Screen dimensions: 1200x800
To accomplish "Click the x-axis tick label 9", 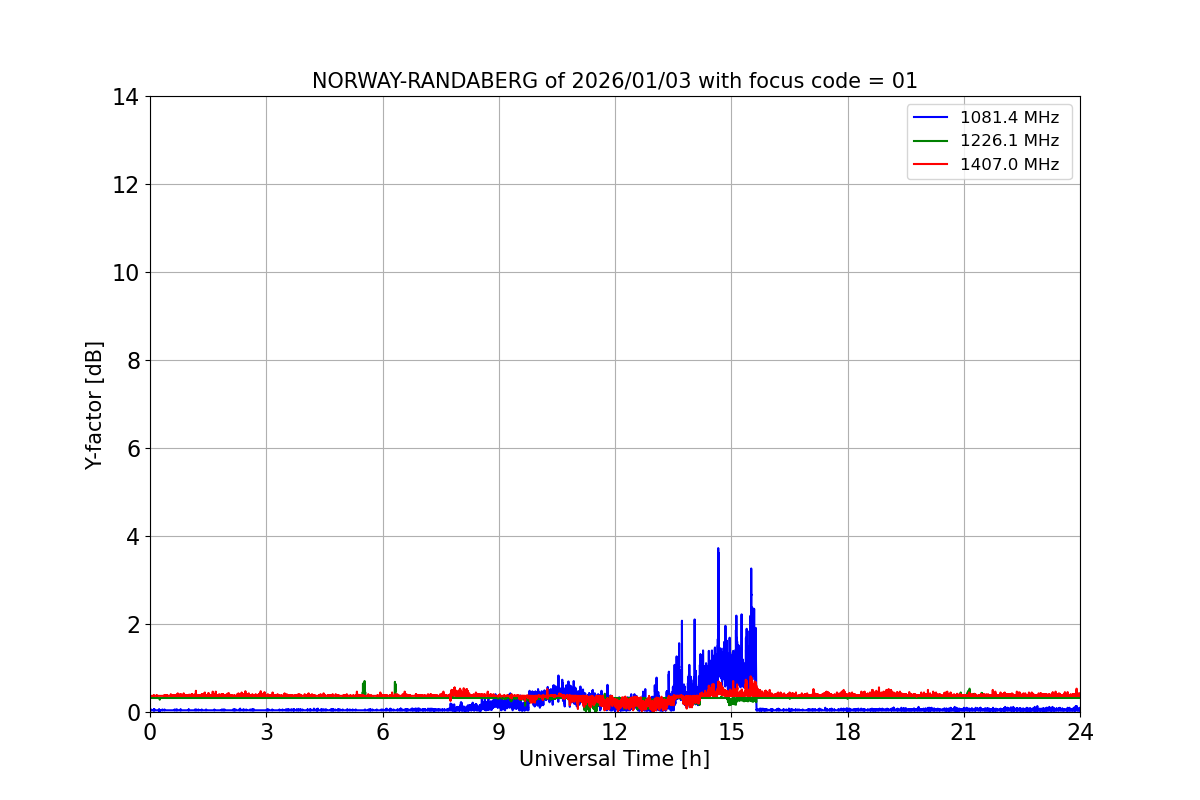I will pos(499,732).
